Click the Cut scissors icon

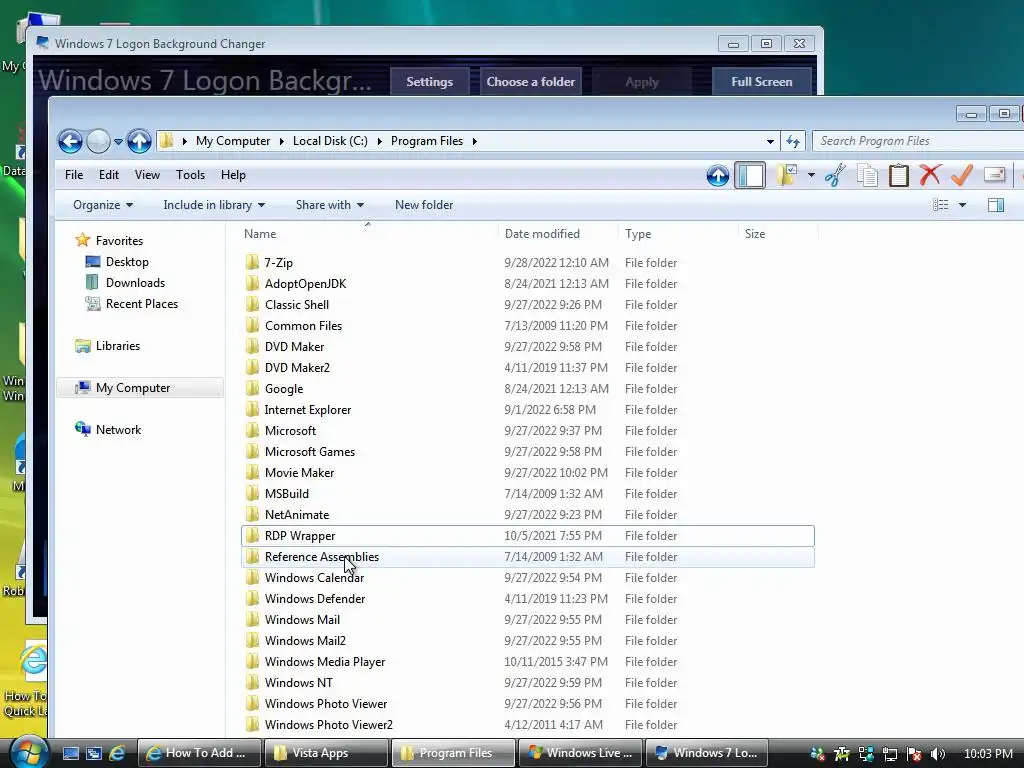835,175
